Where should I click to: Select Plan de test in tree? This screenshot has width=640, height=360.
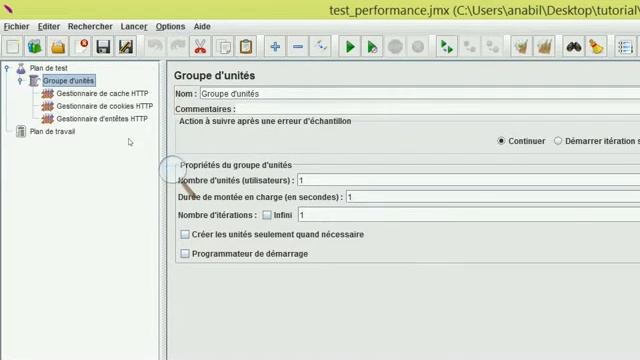click(x=49, y=68)
